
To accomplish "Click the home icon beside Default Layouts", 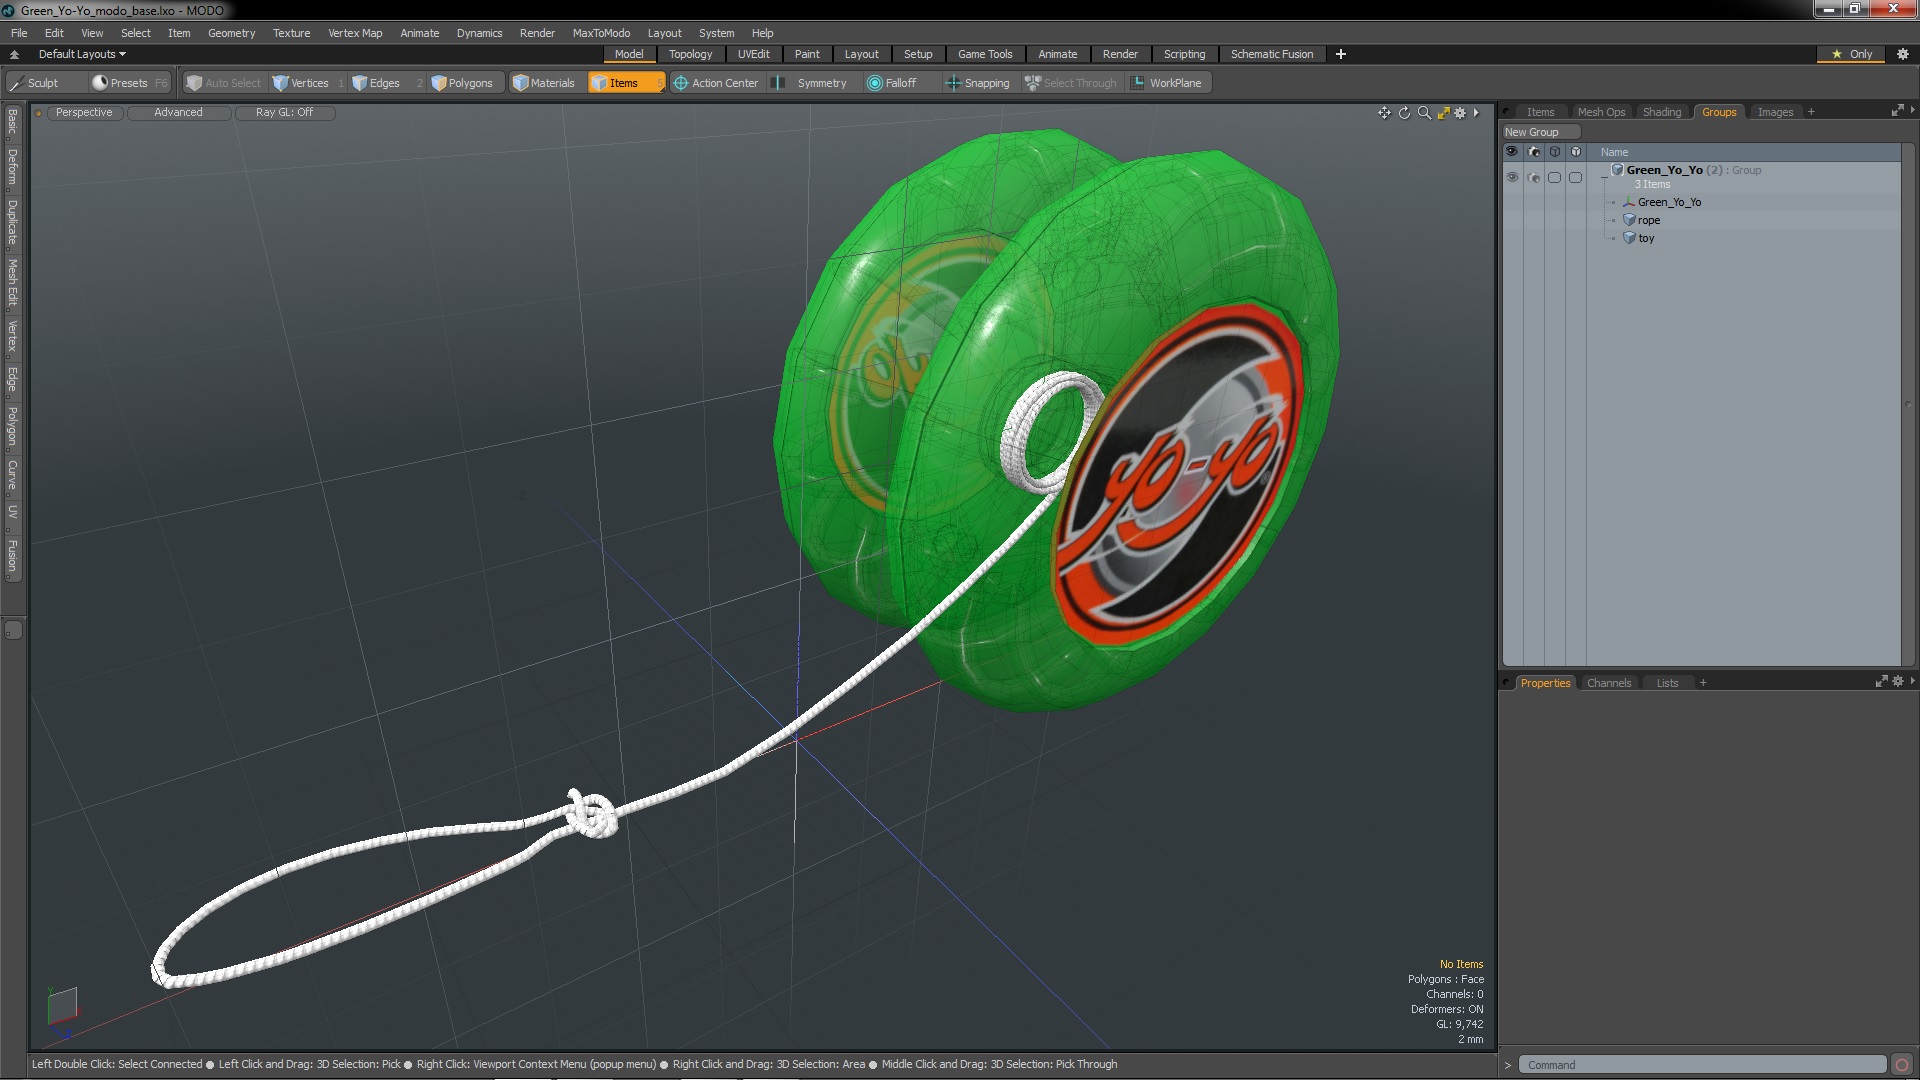I will coord(14,54).
